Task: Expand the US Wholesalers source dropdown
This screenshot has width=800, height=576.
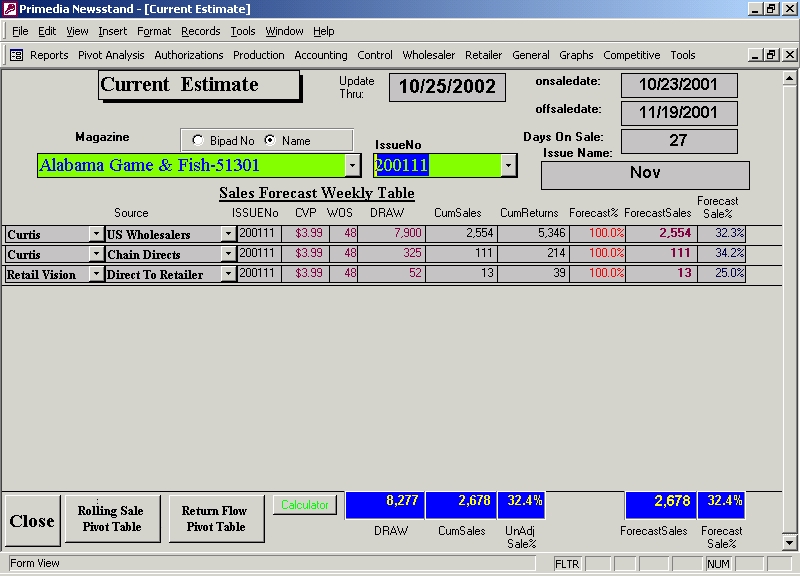Action: pyautogui.click(x=228, y=234)
